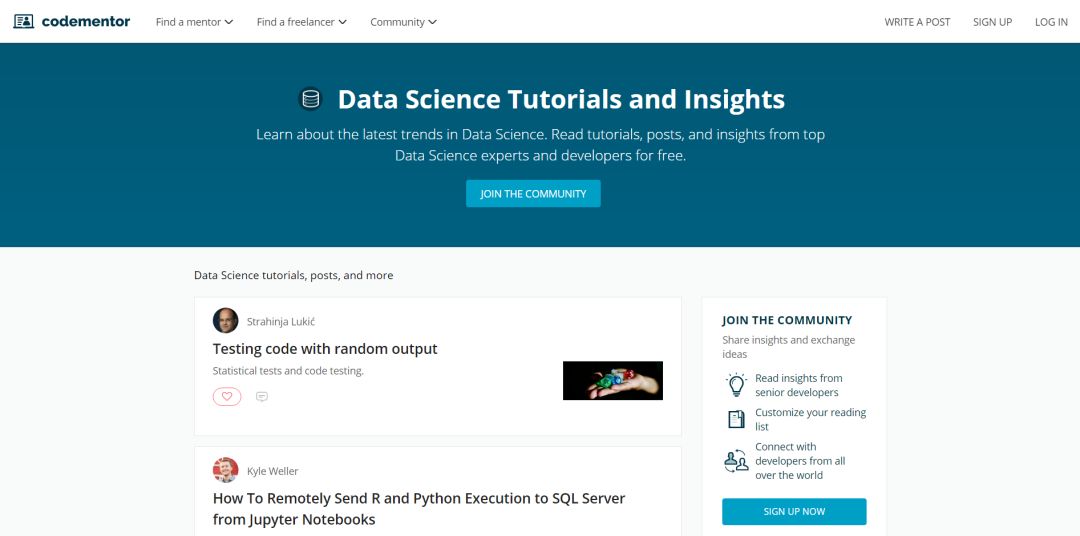Open the Testing code with random output article
1080x536 pixels.
tap(325, 349)
